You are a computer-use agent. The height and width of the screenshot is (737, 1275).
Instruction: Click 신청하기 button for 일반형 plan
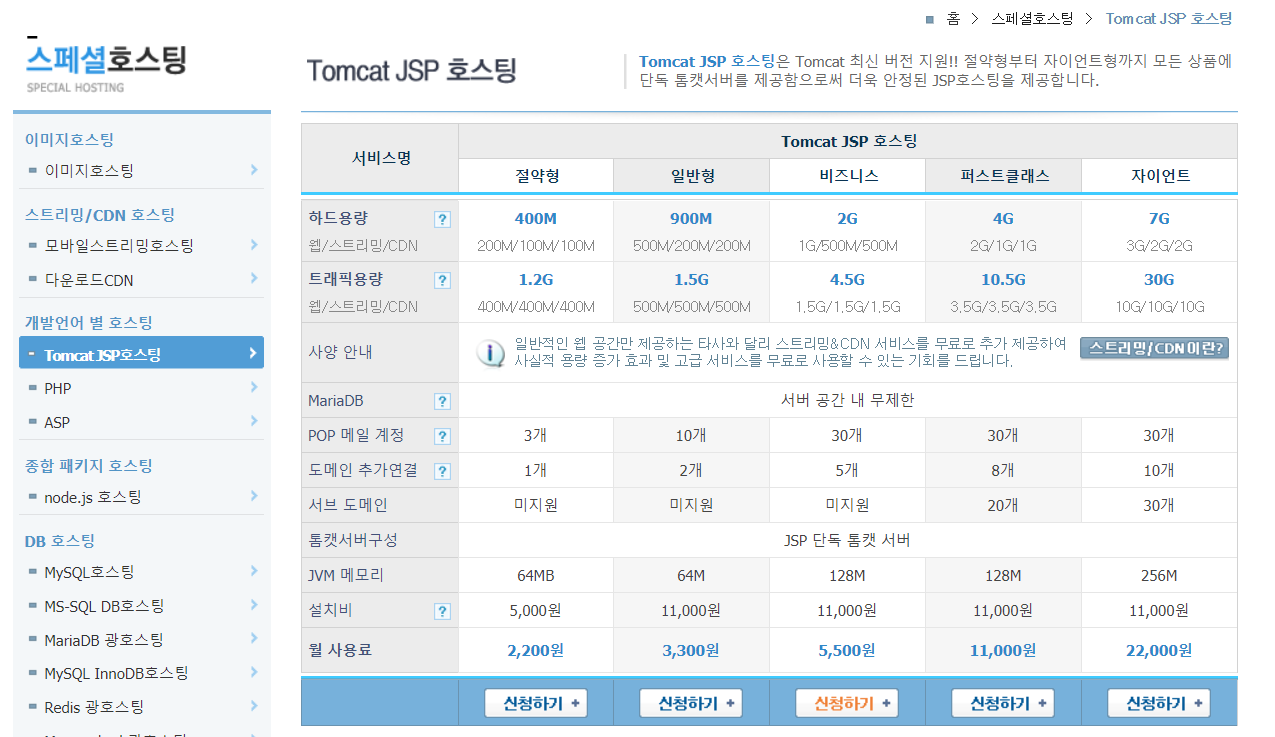(691, 703)
